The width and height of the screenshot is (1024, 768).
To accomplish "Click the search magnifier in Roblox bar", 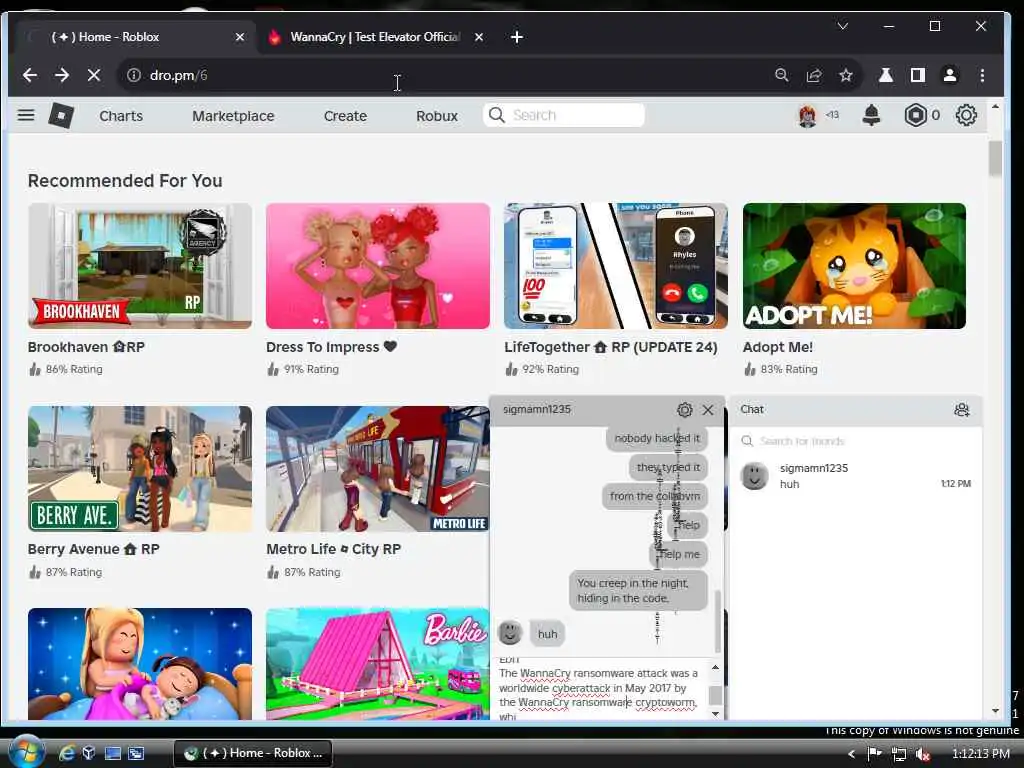I will [x=496, y=115].
